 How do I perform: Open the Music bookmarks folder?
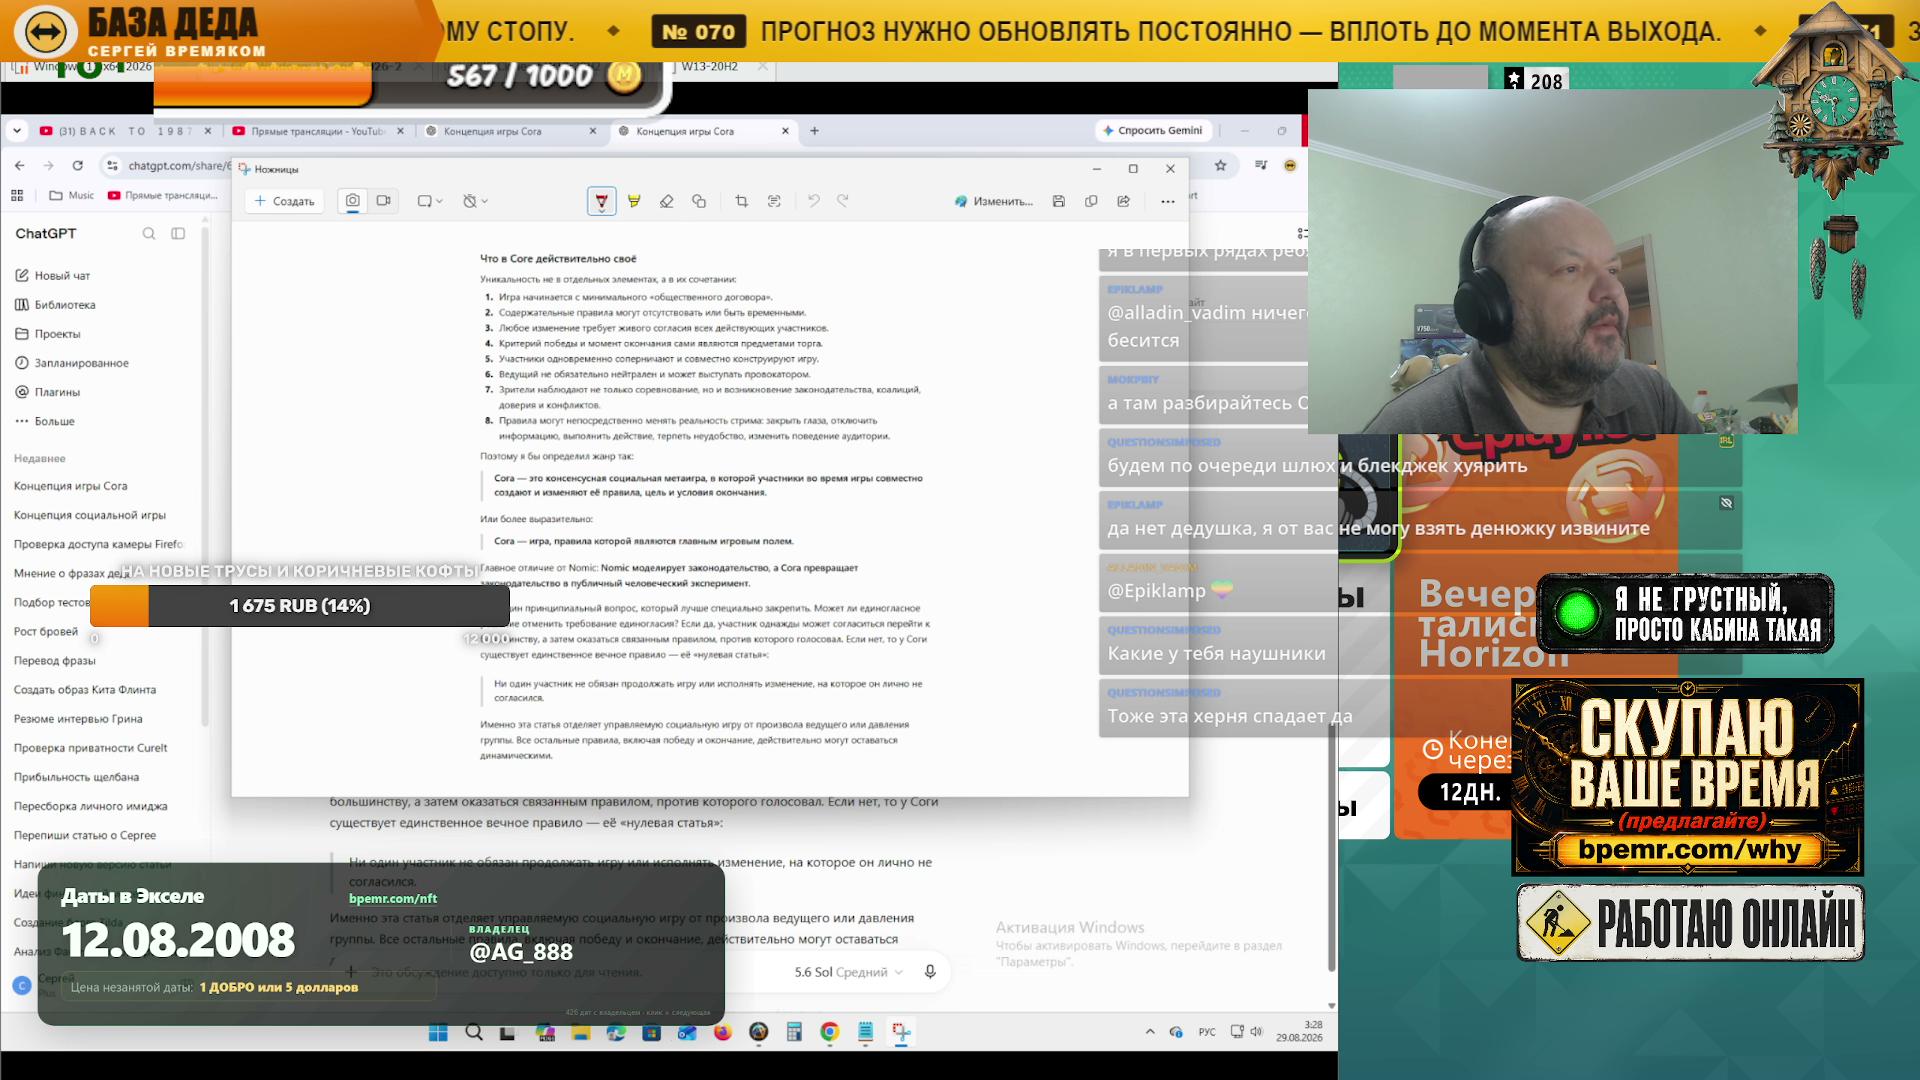(71, 195)
